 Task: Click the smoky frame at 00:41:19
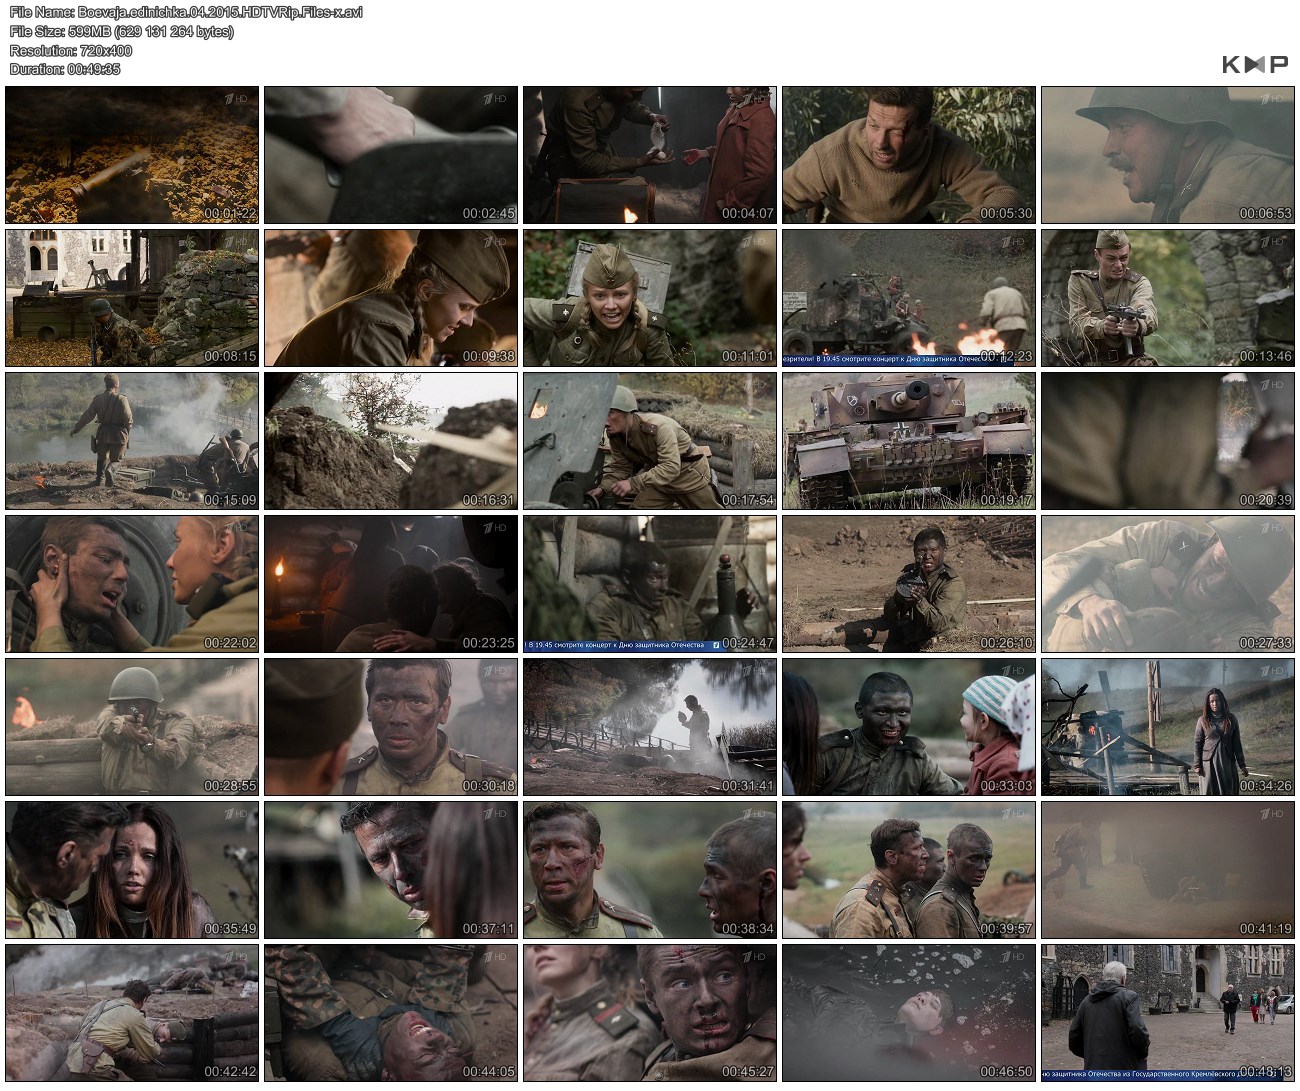pyautogui.click(x=1167, y=870)
